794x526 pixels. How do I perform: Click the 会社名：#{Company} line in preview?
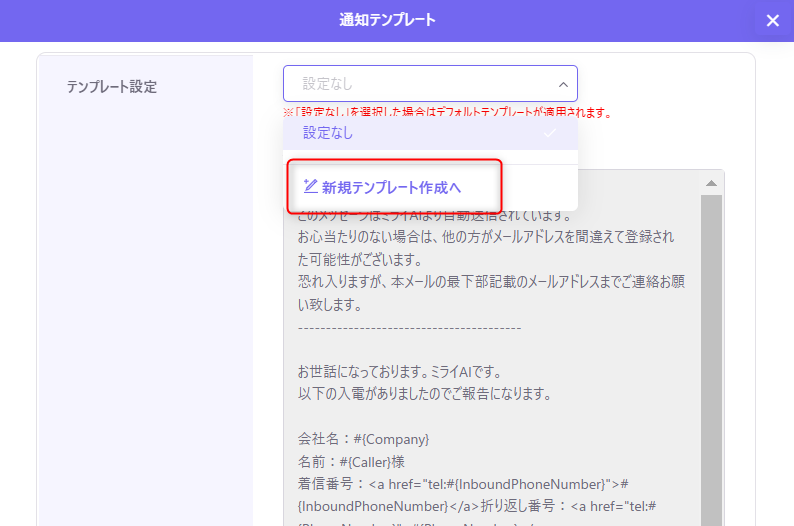[x=364, y=439]
